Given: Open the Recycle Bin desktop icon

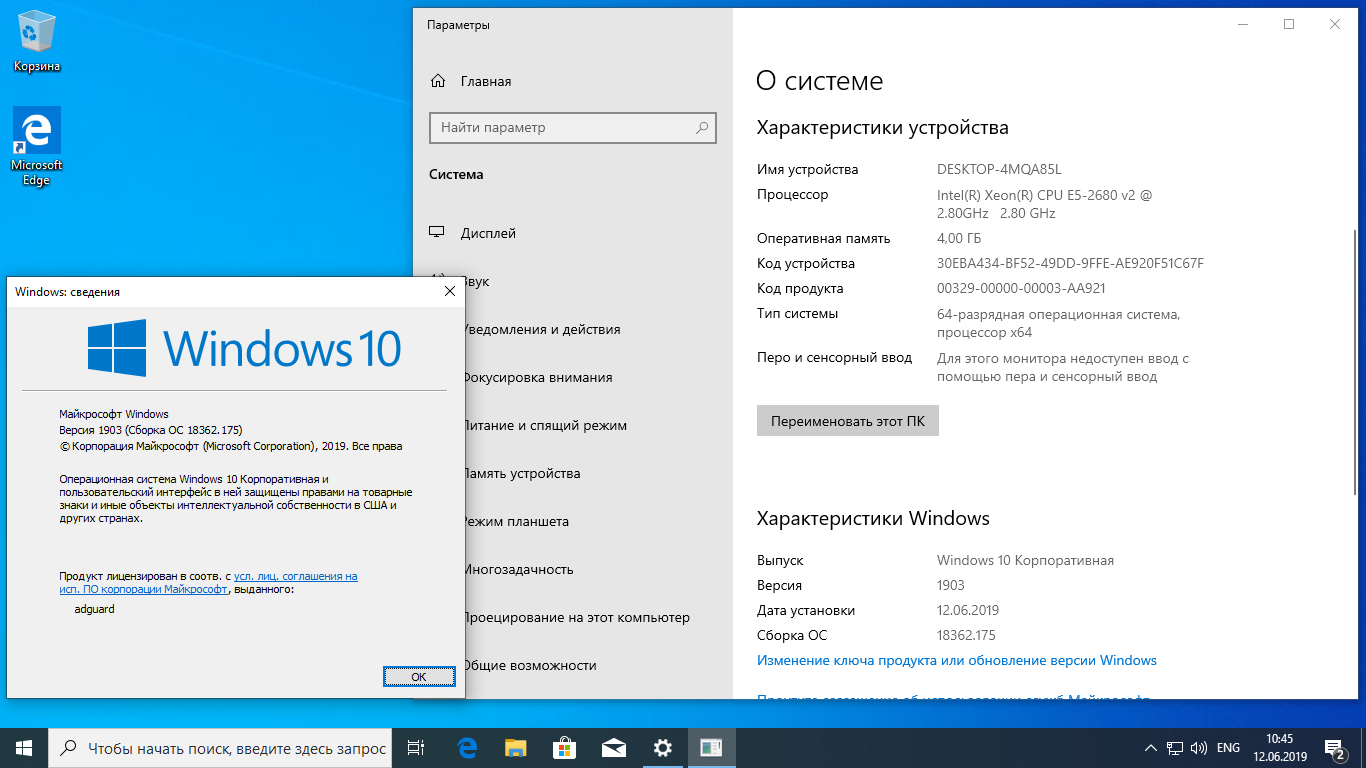Looking at the screenshot, I should coord(37,43).
